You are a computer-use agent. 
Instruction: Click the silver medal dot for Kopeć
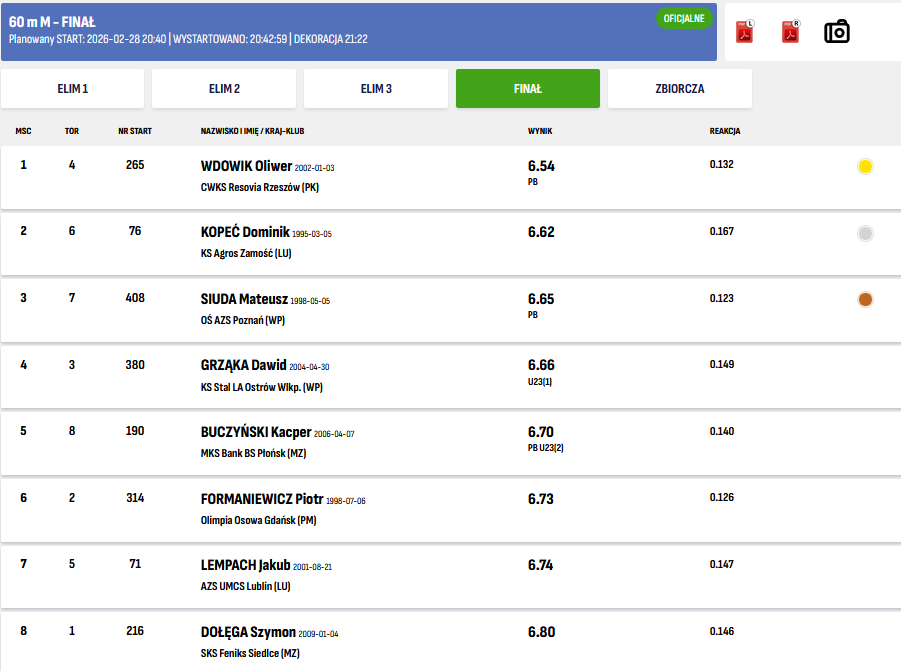865,233
